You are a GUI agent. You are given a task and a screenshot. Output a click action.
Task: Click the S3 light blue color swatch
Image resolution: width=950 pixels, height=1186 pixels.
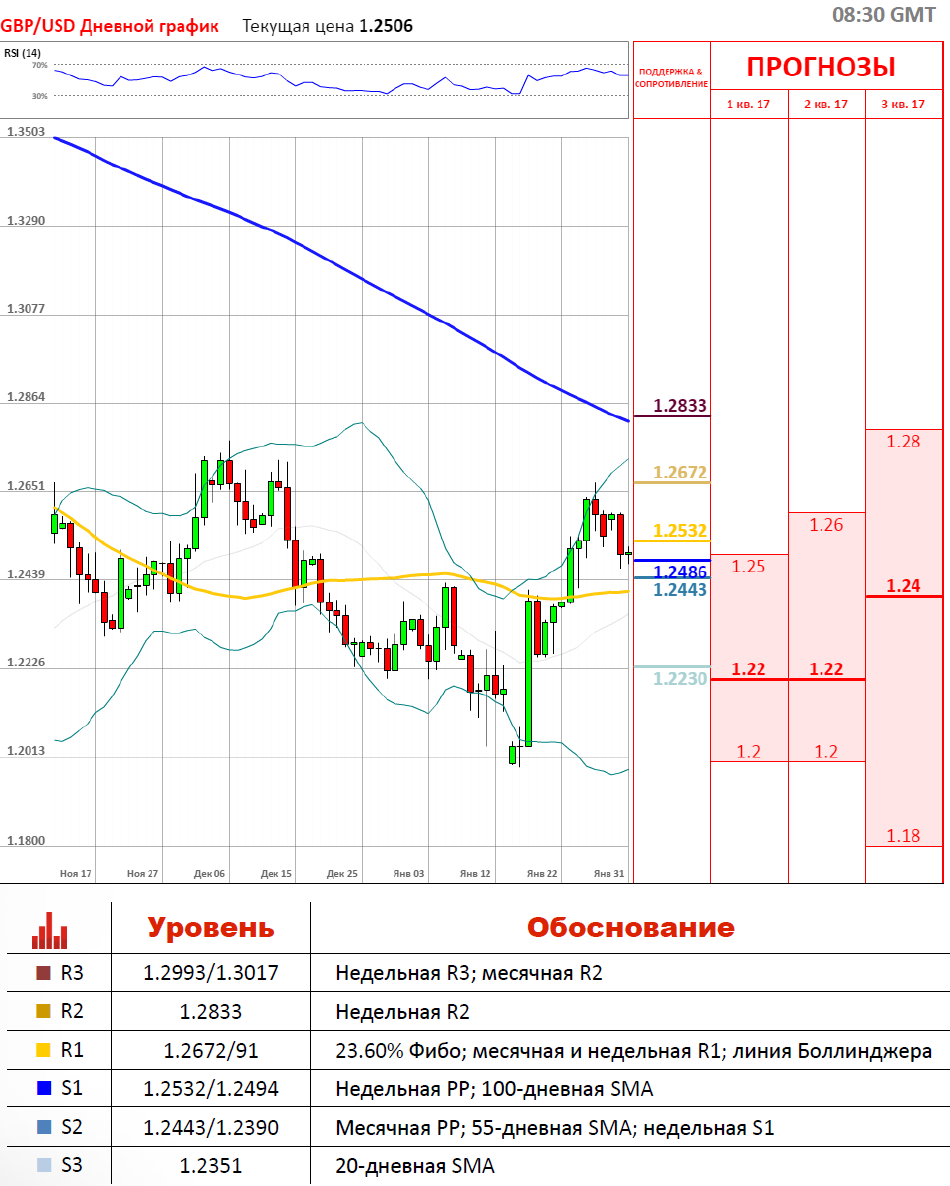pyautogui.click(x=42, y=1165)
